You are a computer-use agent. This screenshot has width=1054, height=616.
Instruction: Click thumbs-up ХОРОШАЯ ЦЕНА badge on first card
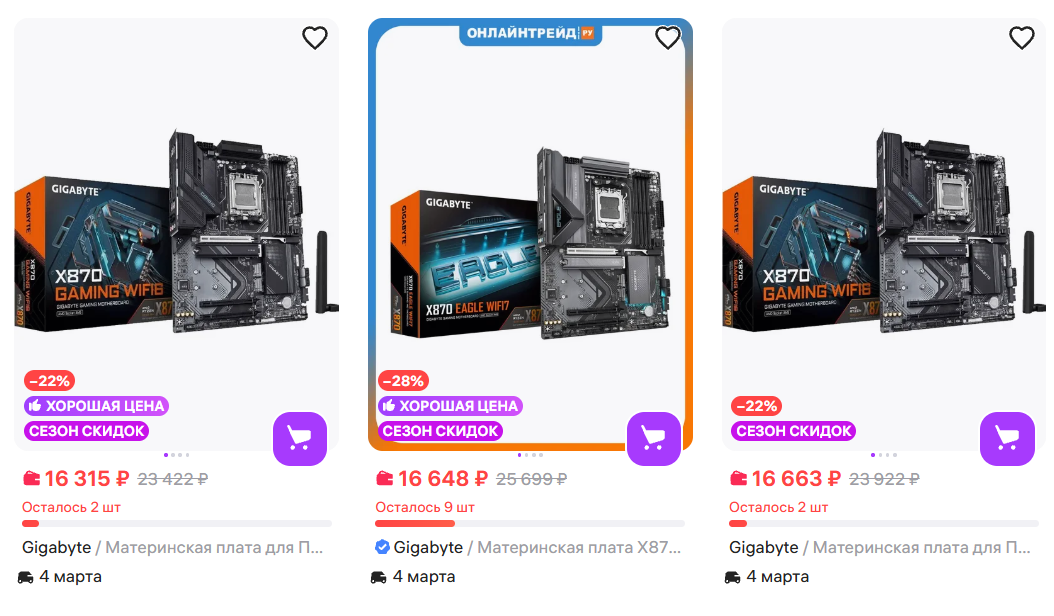[x=96, y=406]
